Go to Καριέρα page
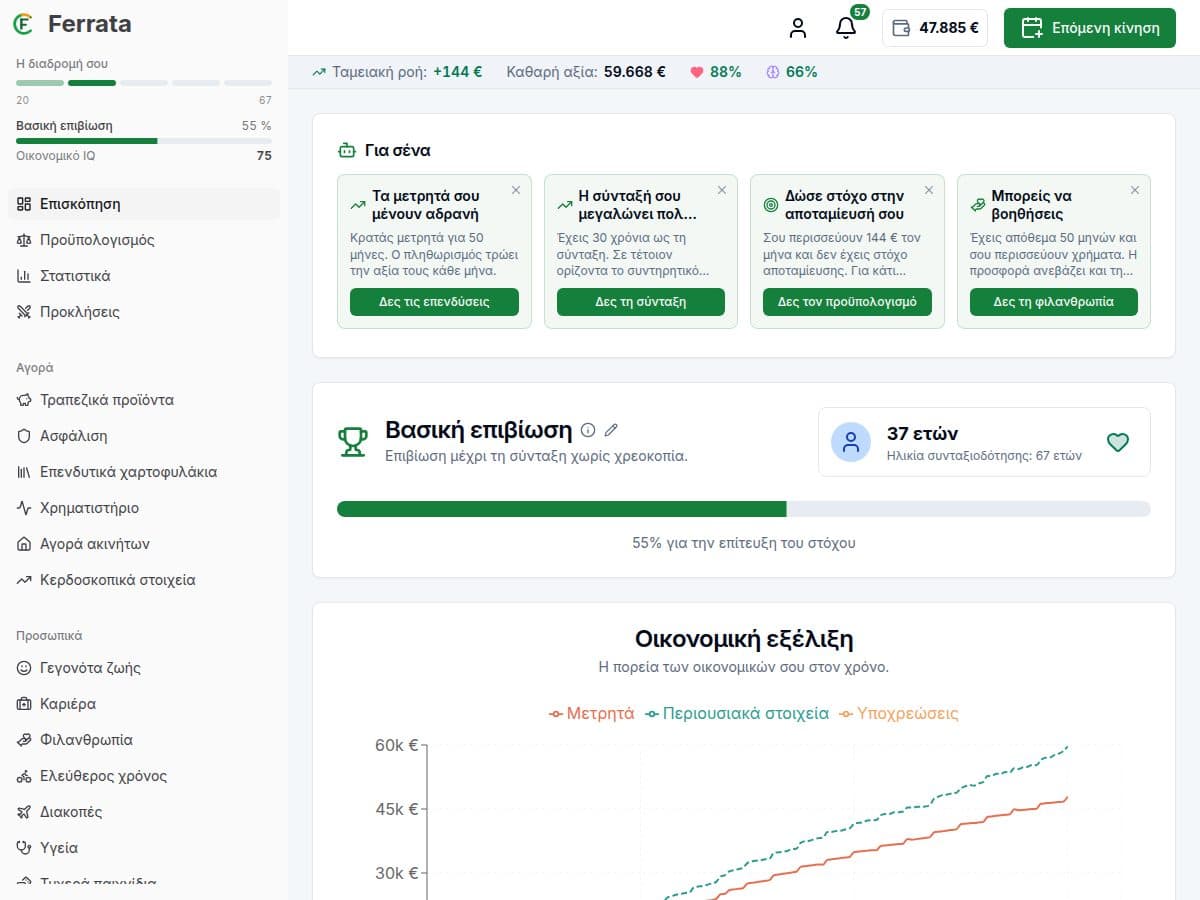This screenshot has height=900, width=1200. point(144,704)
